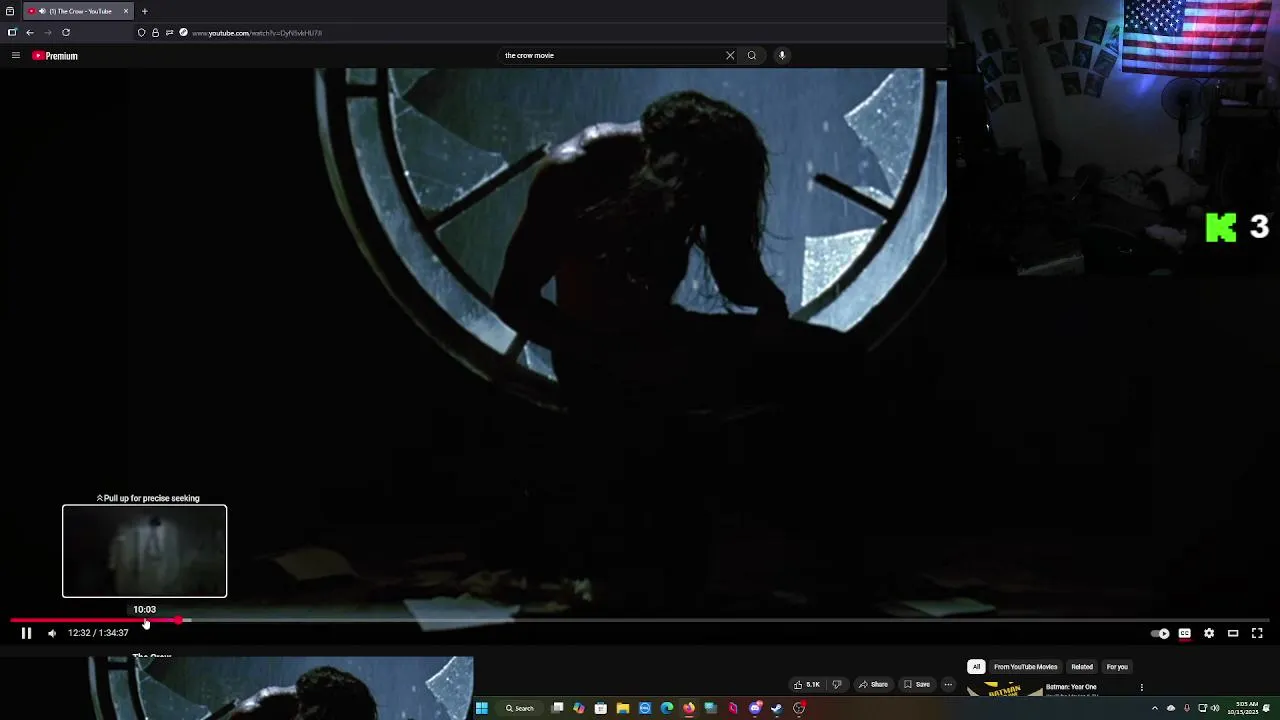
Task: Select the 'For you' filter chip
Action: click(x=1117, y=667)
